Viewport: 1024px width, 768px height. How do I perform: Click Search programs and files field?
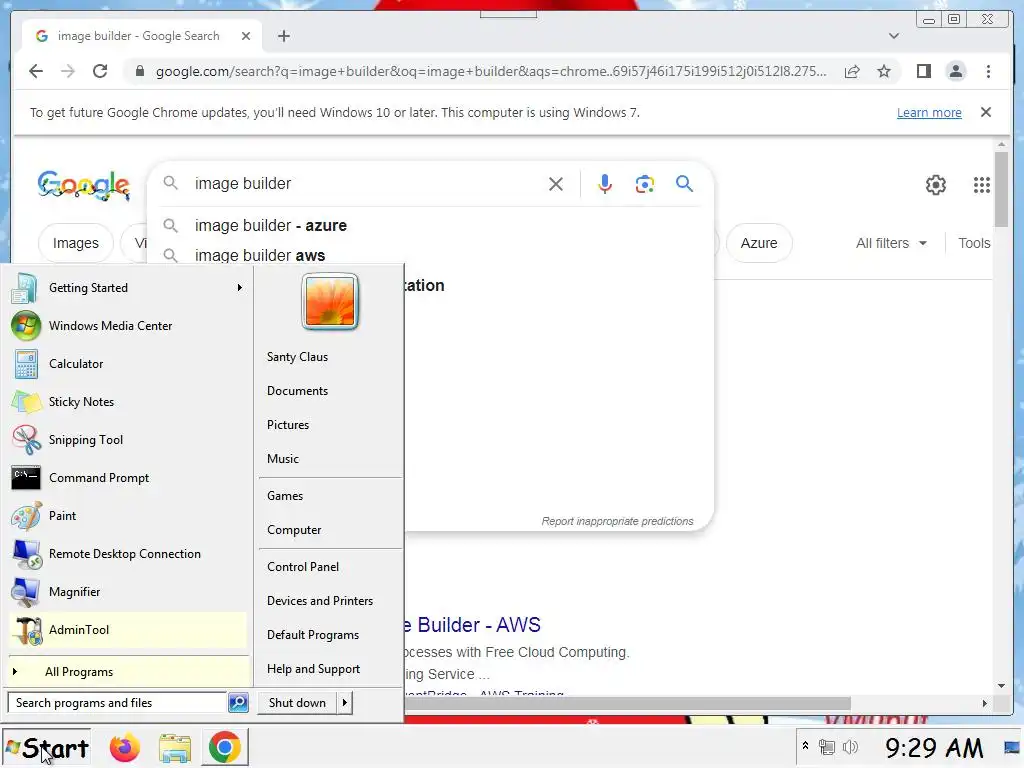(x=118, y=703)
